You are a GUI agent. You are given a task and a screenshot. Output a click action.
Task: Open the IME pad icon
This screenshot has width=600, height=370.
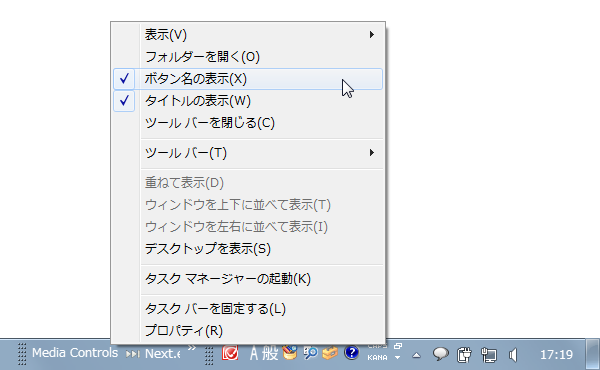(x=290, y=353)
